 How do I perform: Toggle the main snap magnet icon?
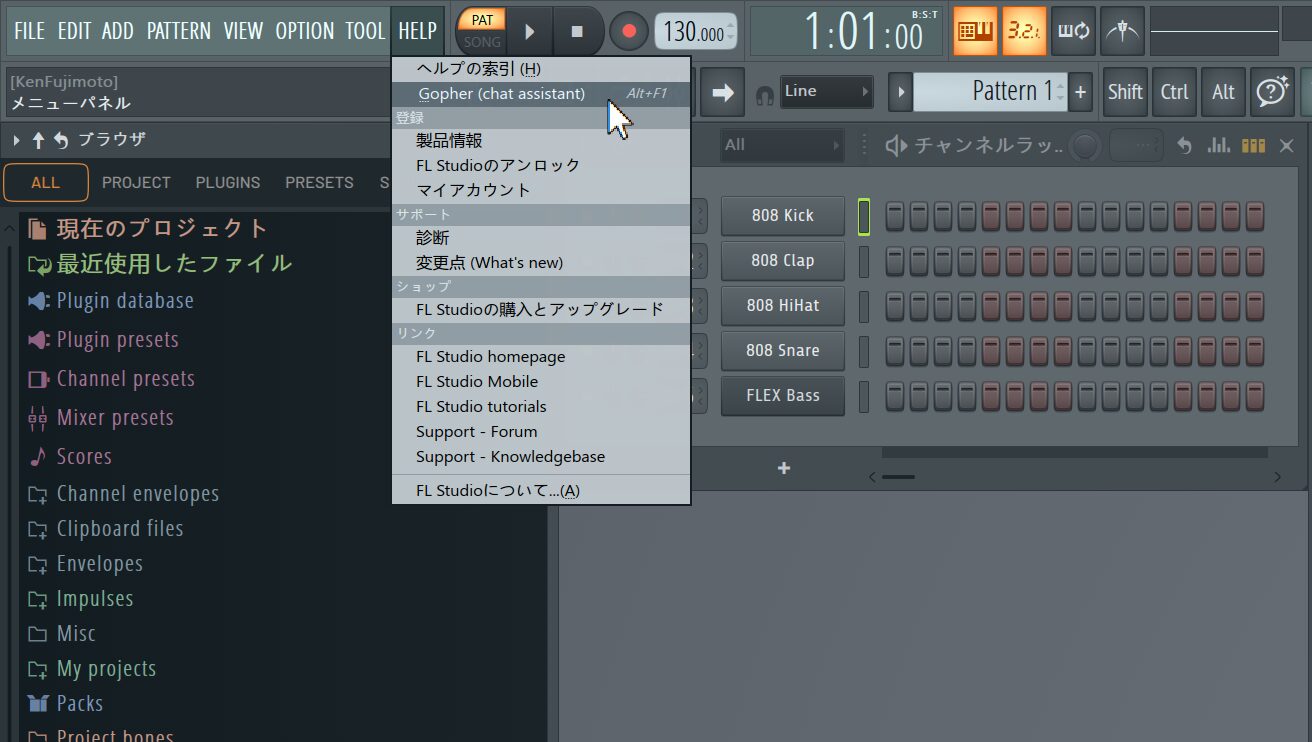[765, 94]
